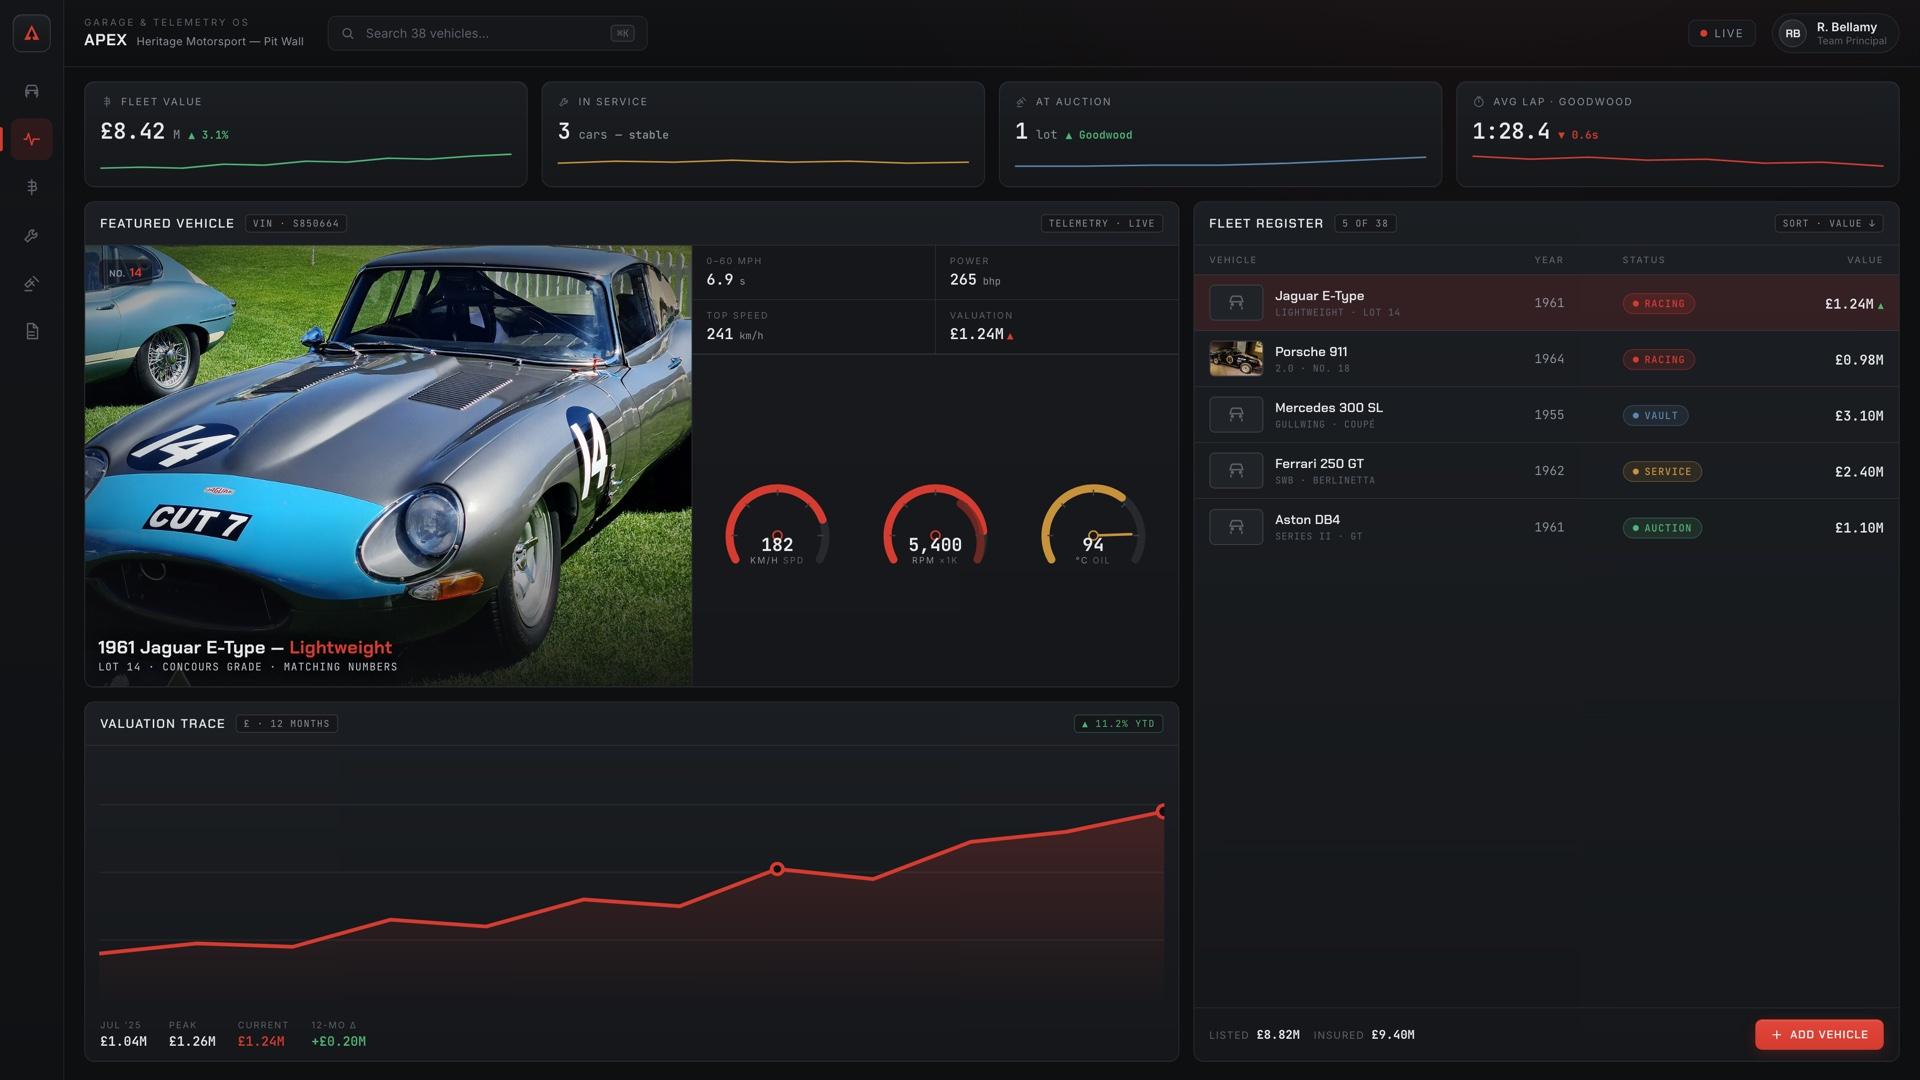The width and height of the screenshot is (1920, 1080).
Task: Click the CURRENT £1.24M chart stat
Action: [262, 1034]
